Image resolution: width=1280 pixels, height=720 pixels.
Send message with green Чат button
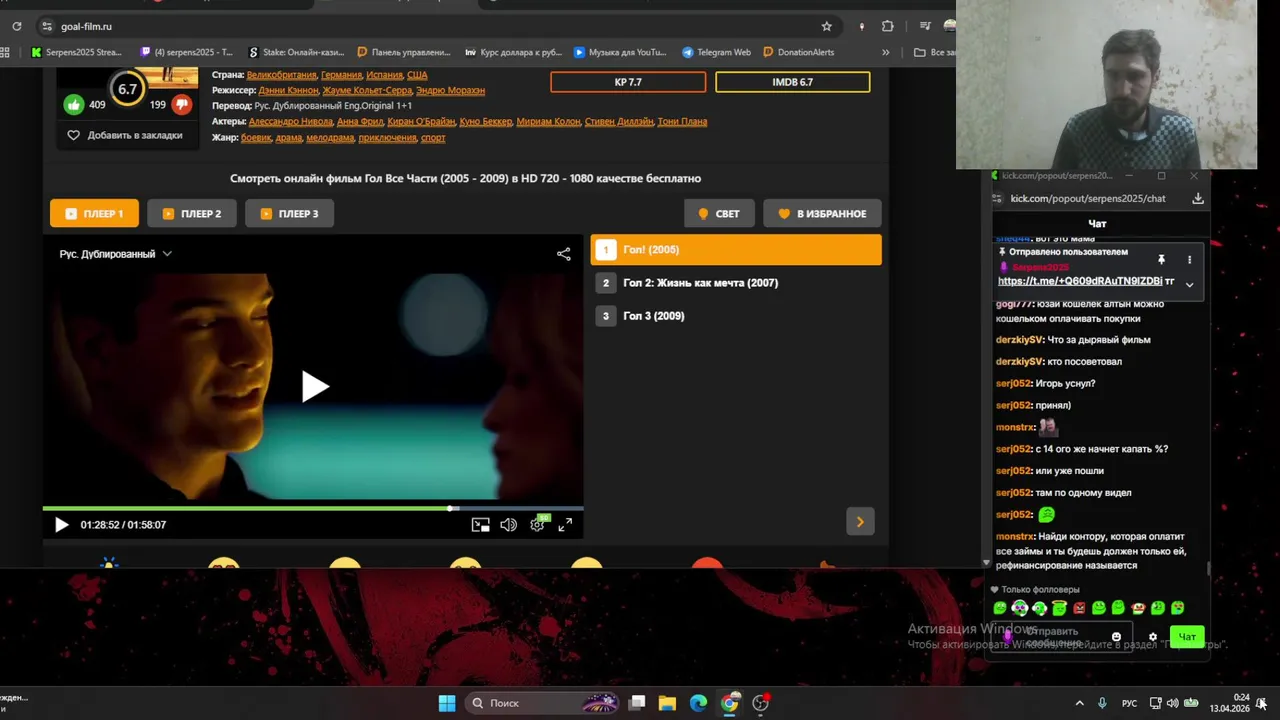(x=1187, y=637)
